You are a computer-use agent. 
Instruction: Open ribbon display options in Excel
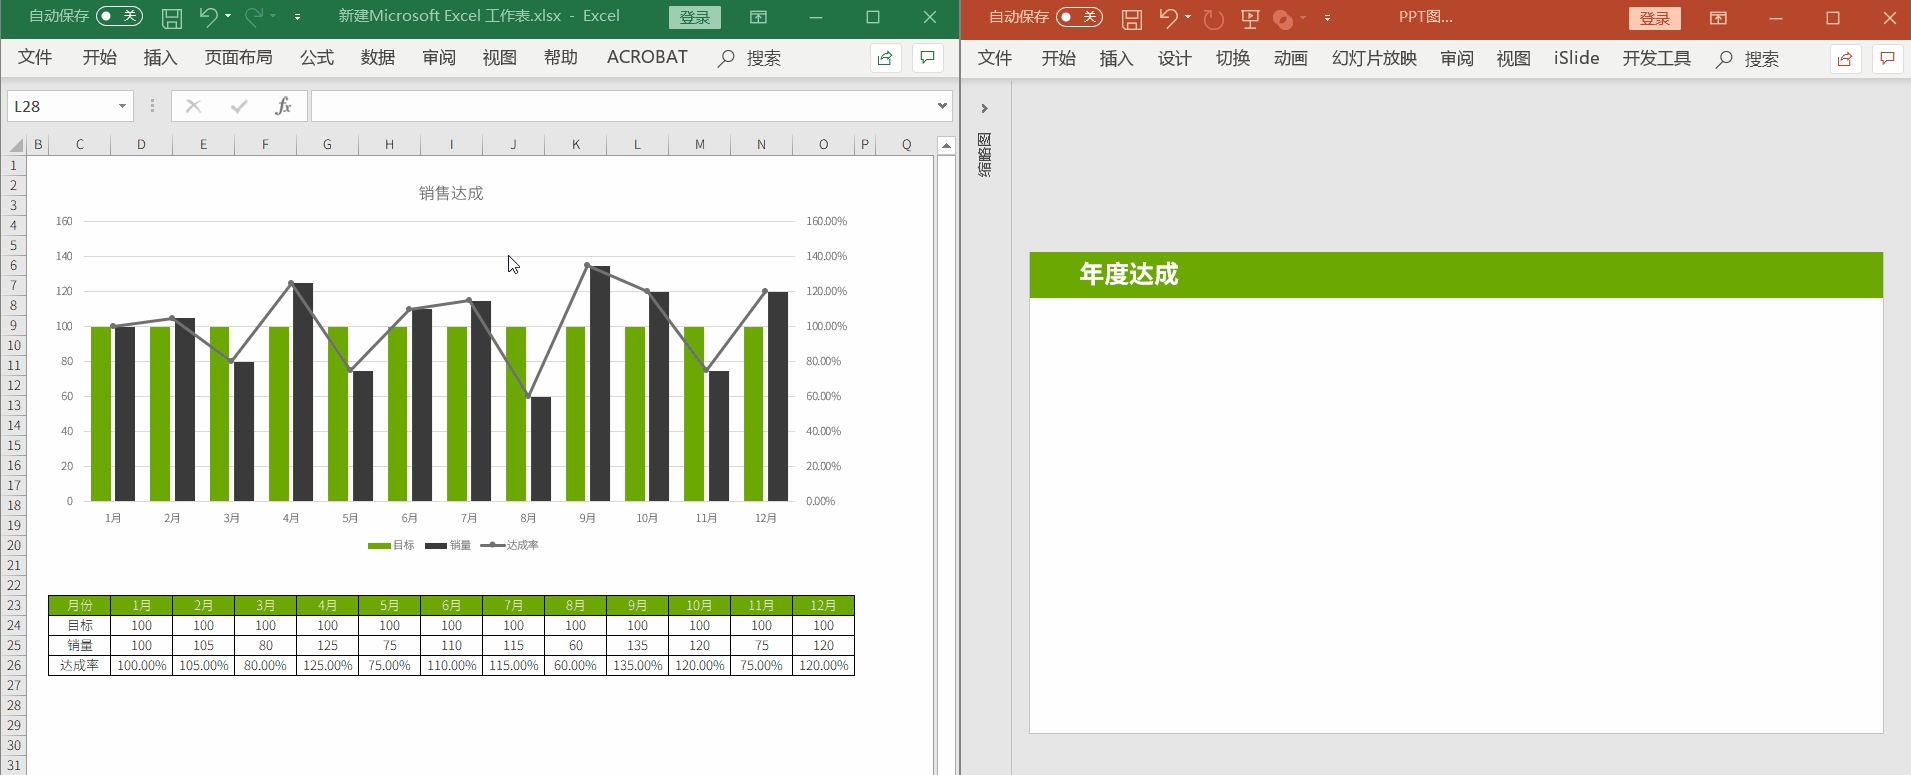tap(759, 17)
